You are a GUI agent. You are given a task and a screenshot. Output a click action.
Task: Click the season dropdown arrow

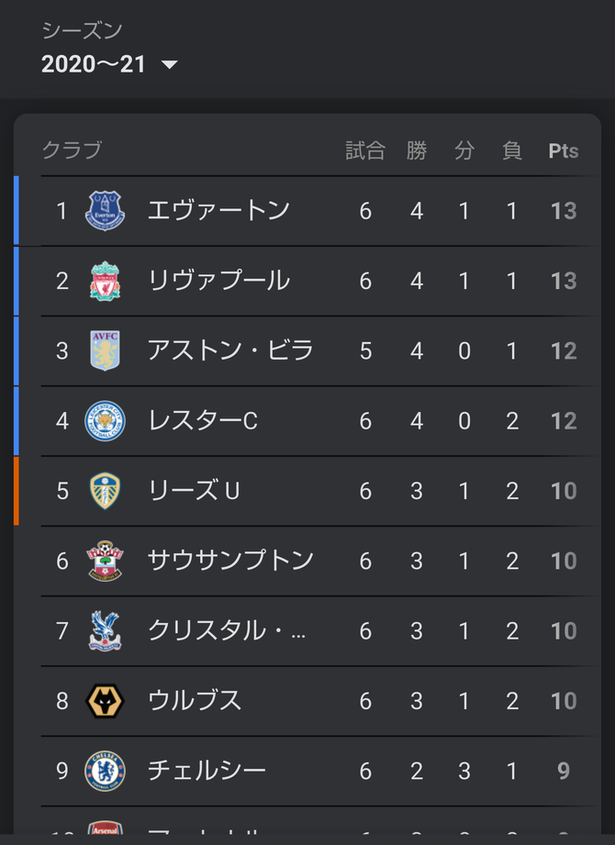[169, 65]
